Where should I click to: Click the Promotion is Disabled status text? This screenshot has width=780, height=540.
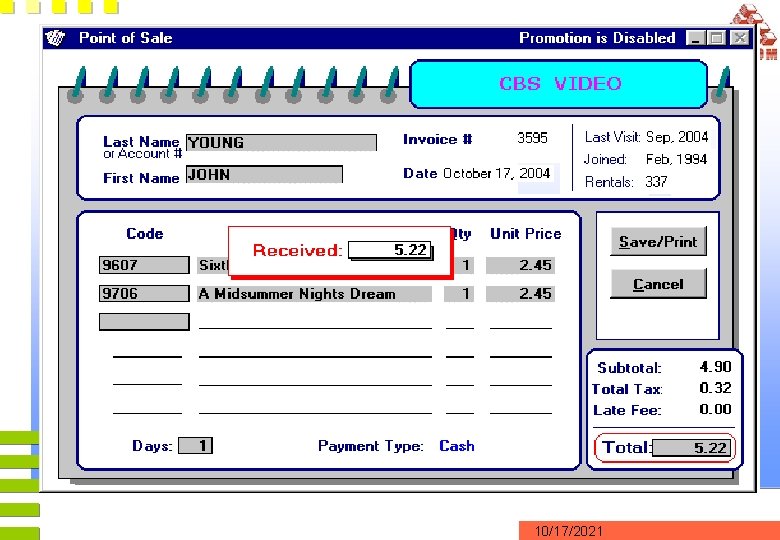tap(597, 38)
